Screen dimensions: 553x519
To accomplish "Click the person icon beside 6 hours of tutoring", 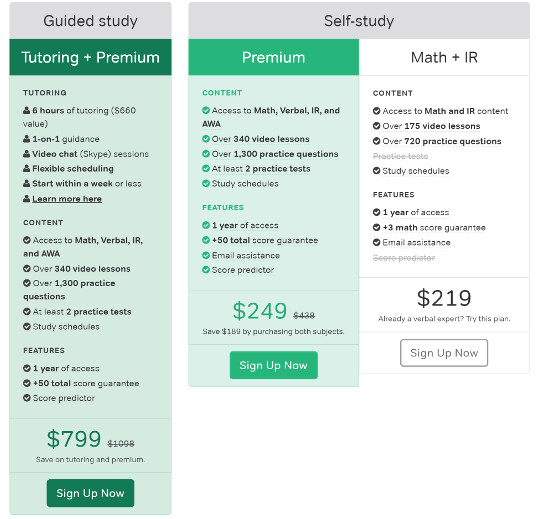I will (x=26, y=110).
